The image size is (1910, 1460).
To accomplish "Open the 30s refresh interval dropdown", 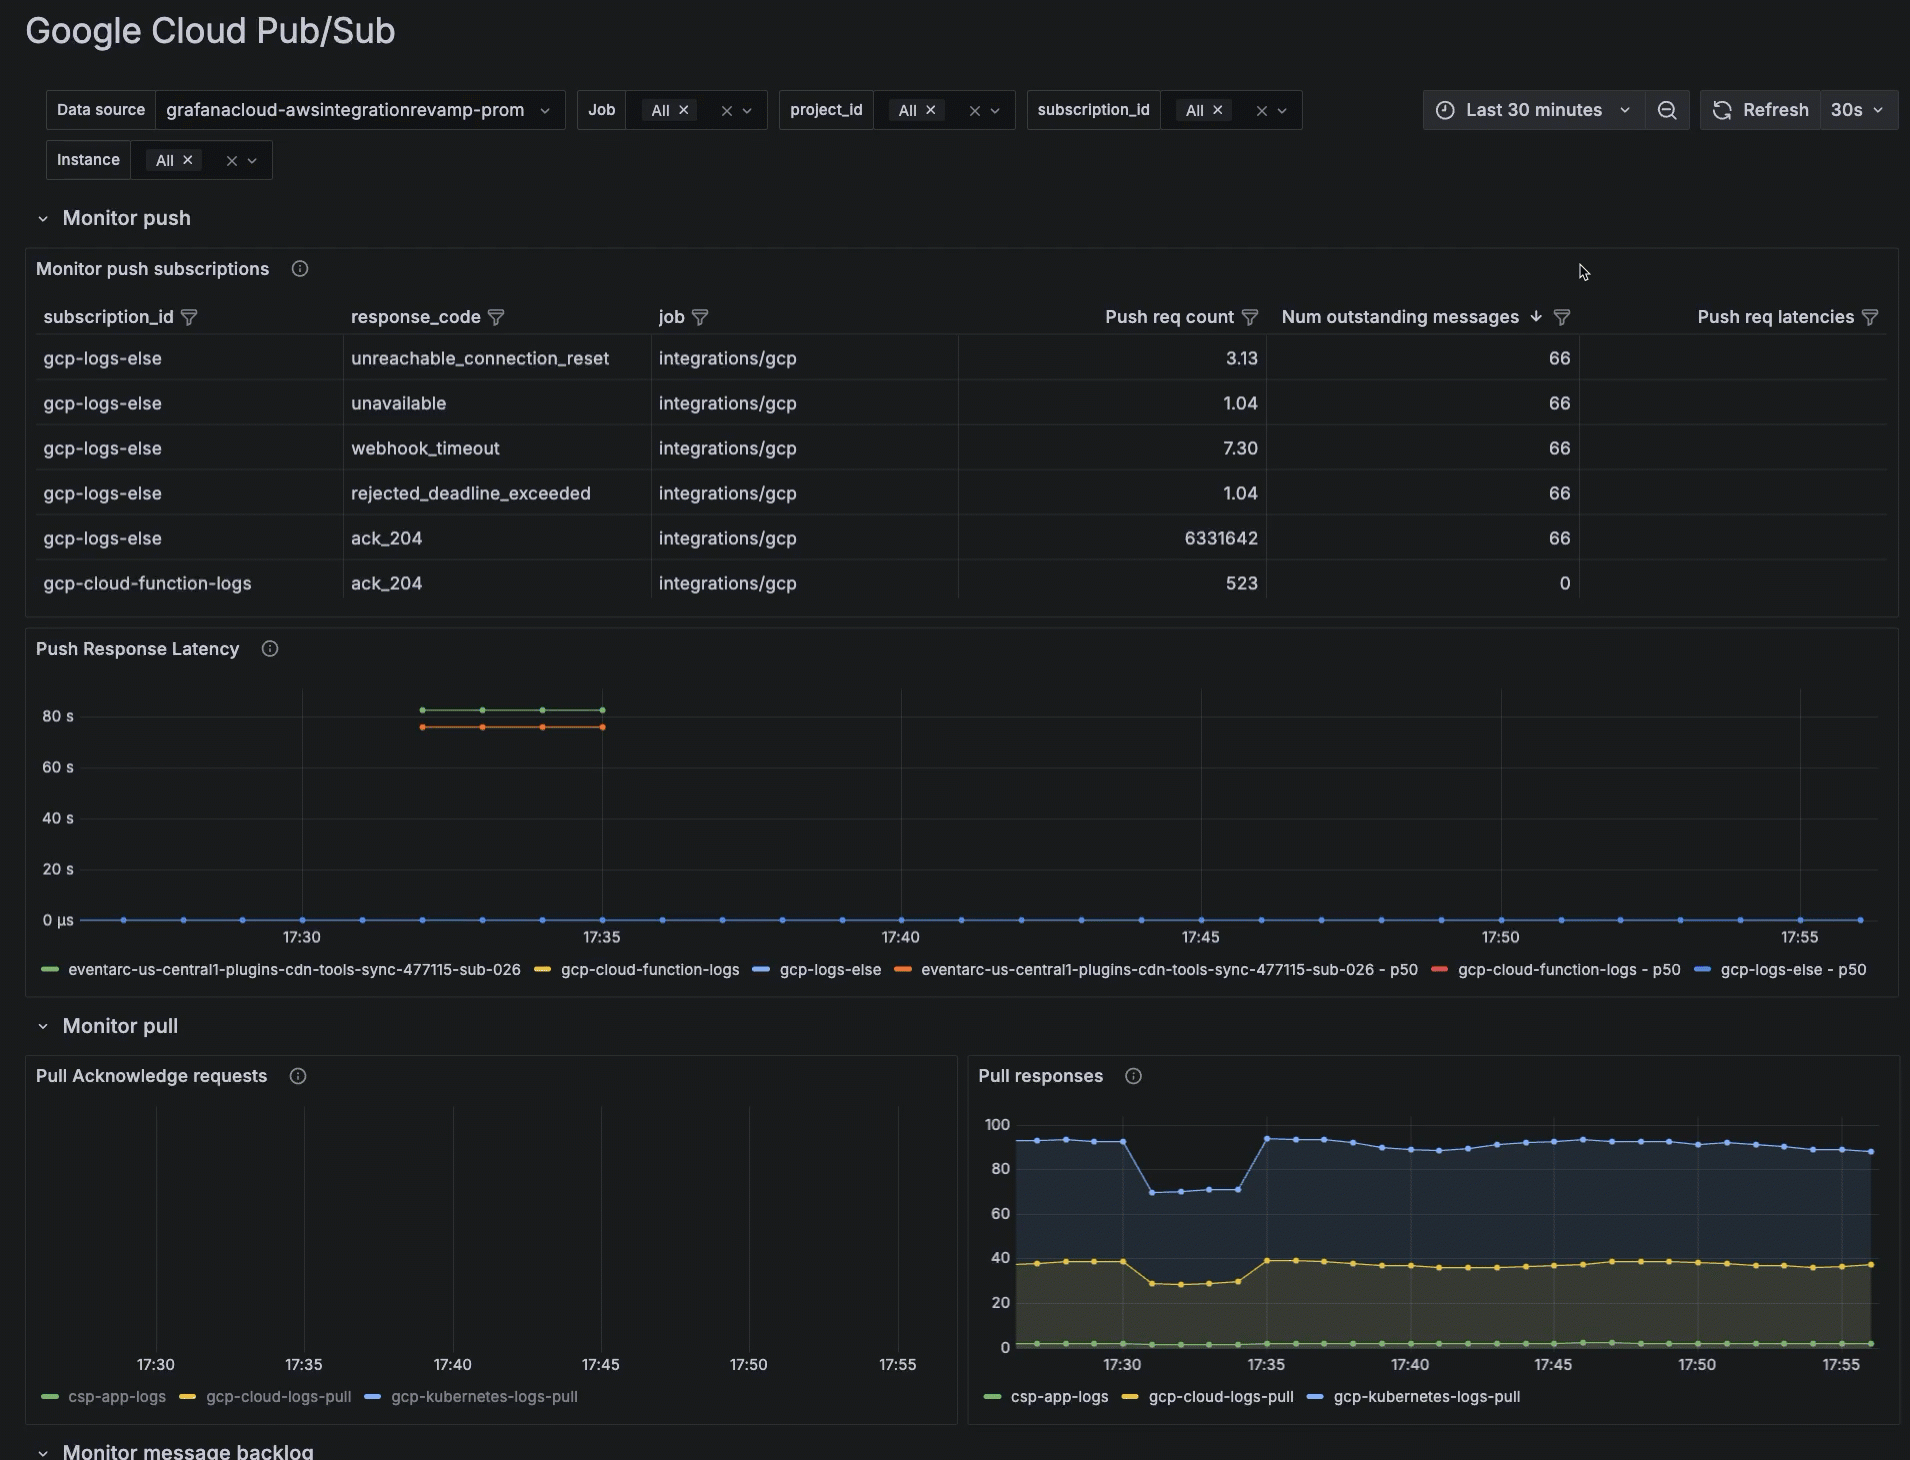I will coord(1858,110).
